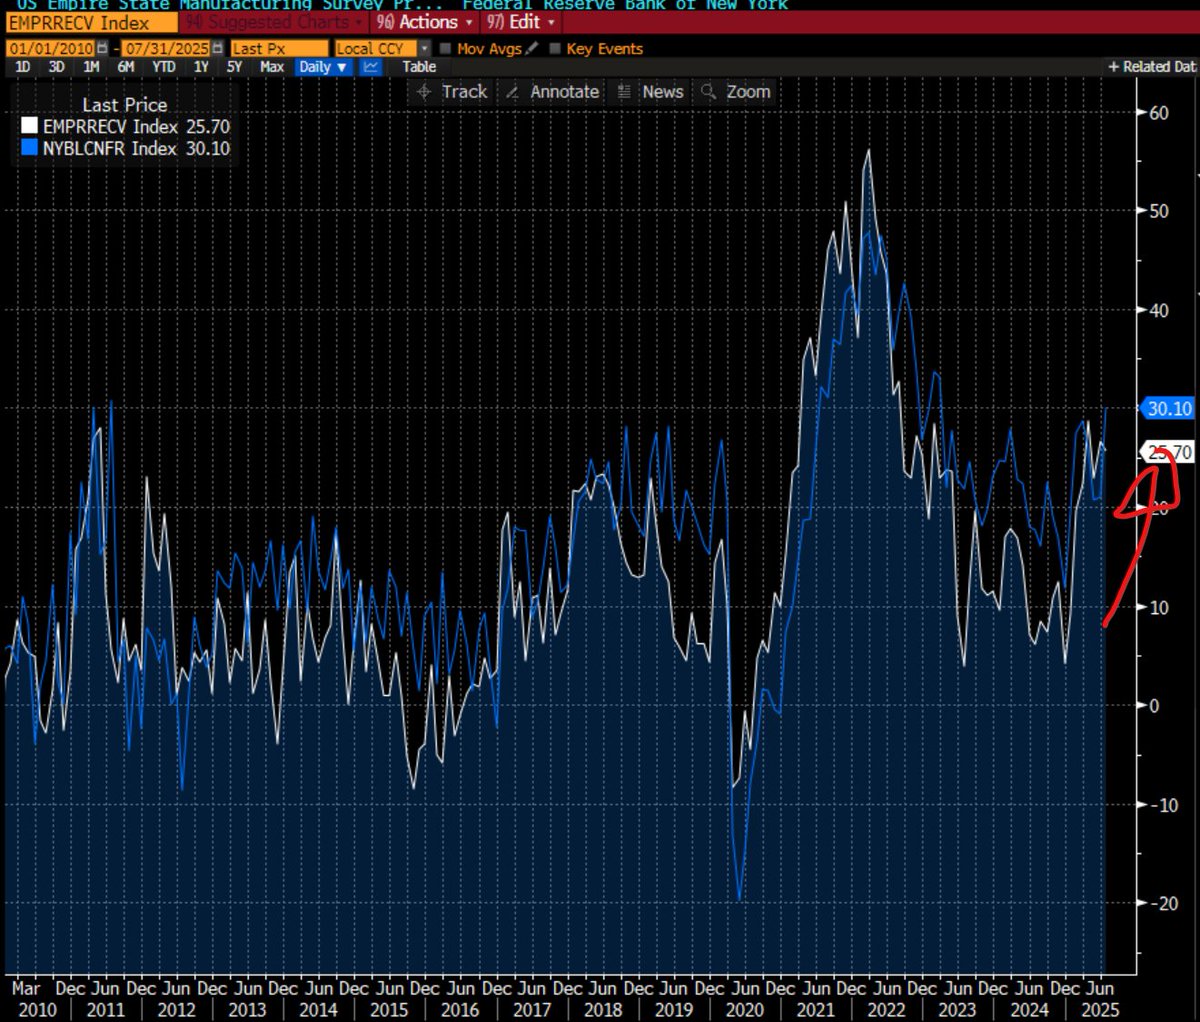Click the News button label
This screenshot has width=1200, height=1022.
tap(663, 91)
